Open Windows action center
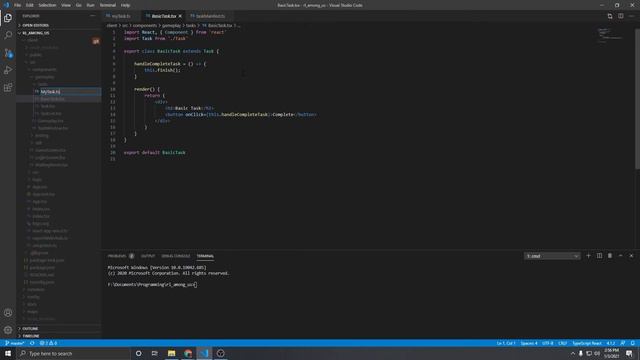The height and width of the screenshot is (360, 640). [629, 353]
